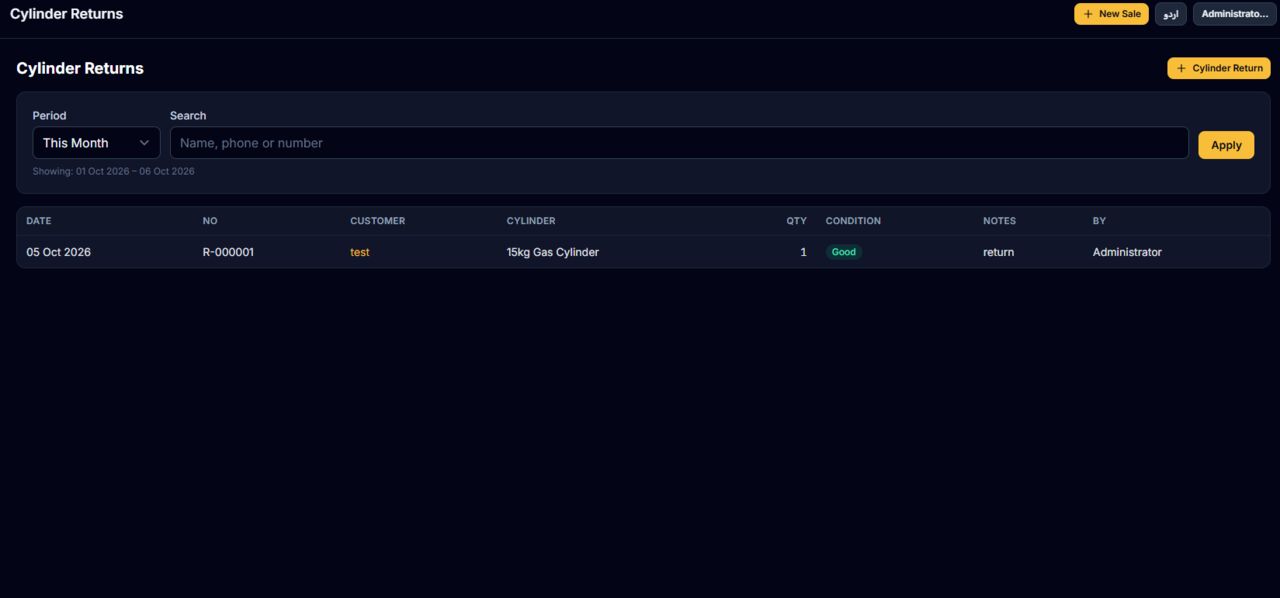Open the Administrator account menu
1280x598 pixels.
tap(1234, 14)
